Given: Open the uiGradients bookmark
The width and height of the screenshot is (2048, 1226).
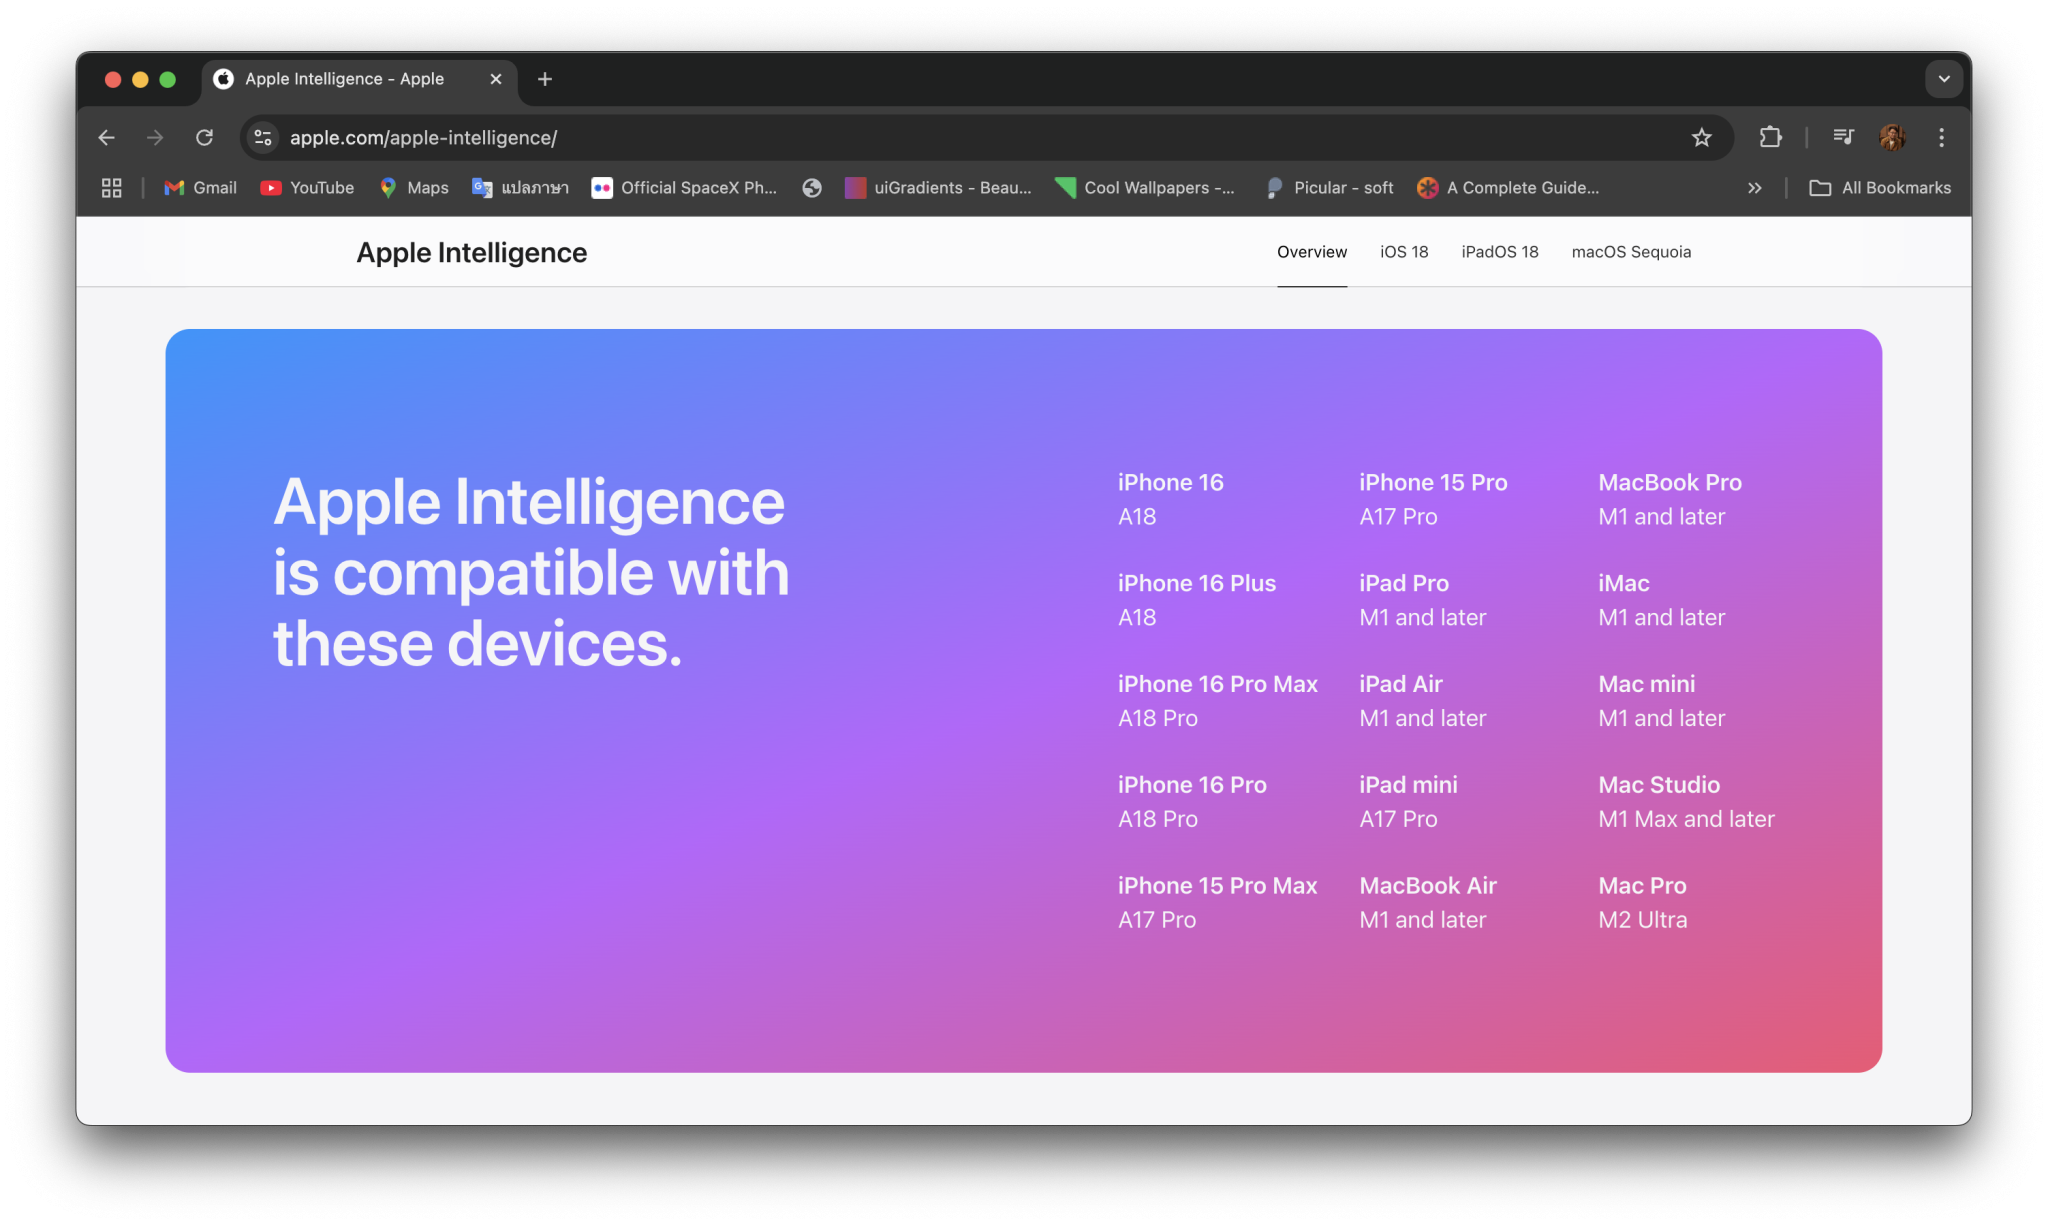Looking at the screenshot, I should click(938, 188).
